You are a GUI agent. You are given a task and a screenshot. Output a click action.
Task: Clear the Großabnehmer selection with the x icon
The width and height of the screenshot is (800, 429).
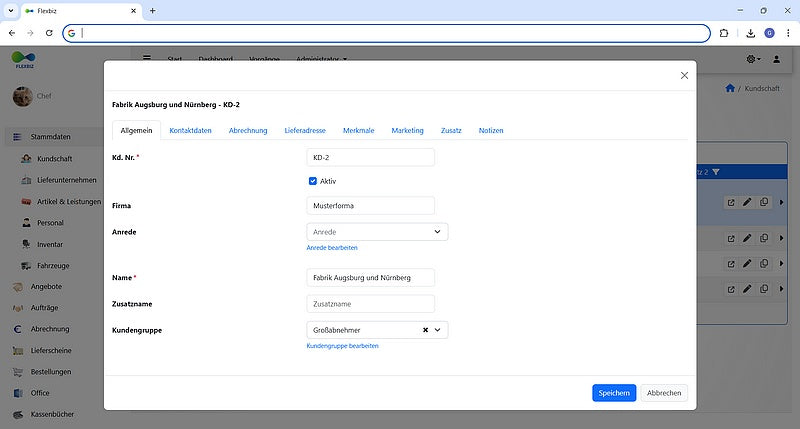425,329
